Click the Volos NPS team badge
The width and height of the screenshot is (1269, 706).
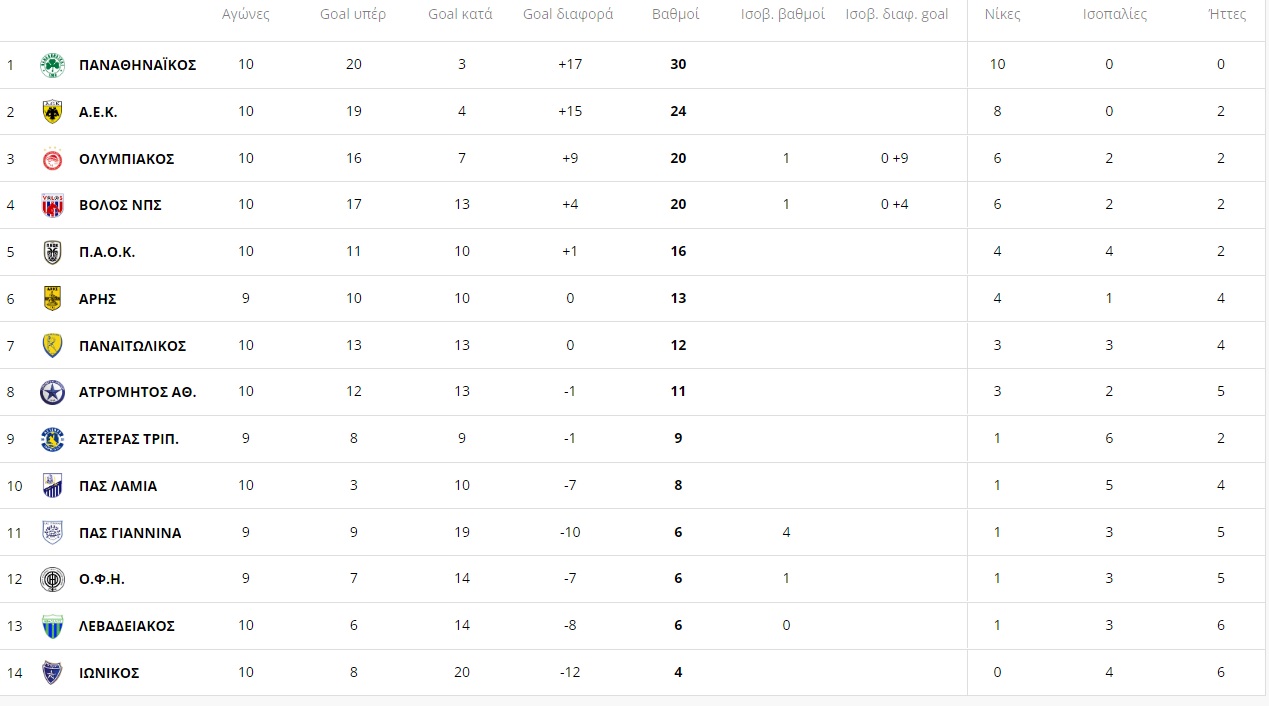(52, 205)
